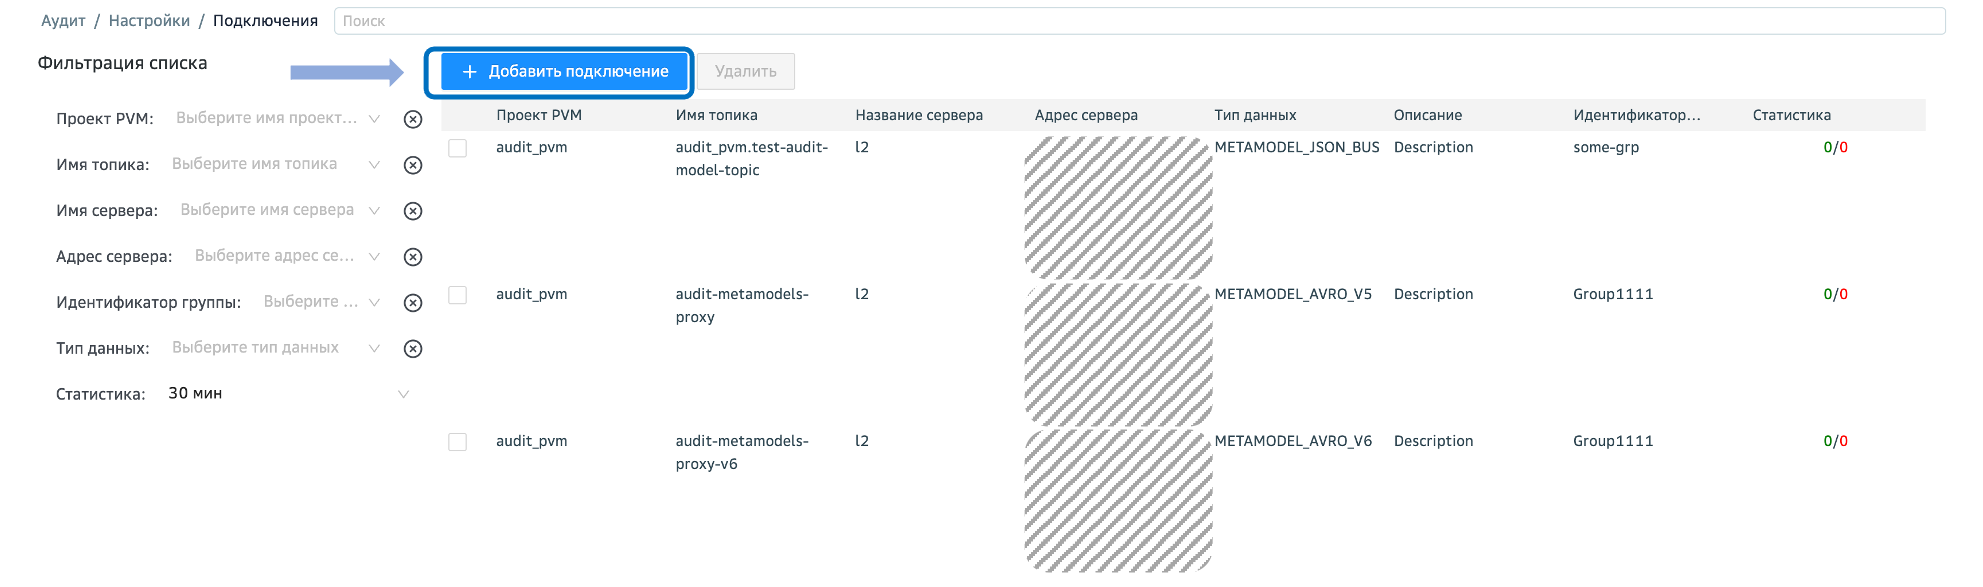Clear the Идентификатор группы filter

(x=412, y=303)
